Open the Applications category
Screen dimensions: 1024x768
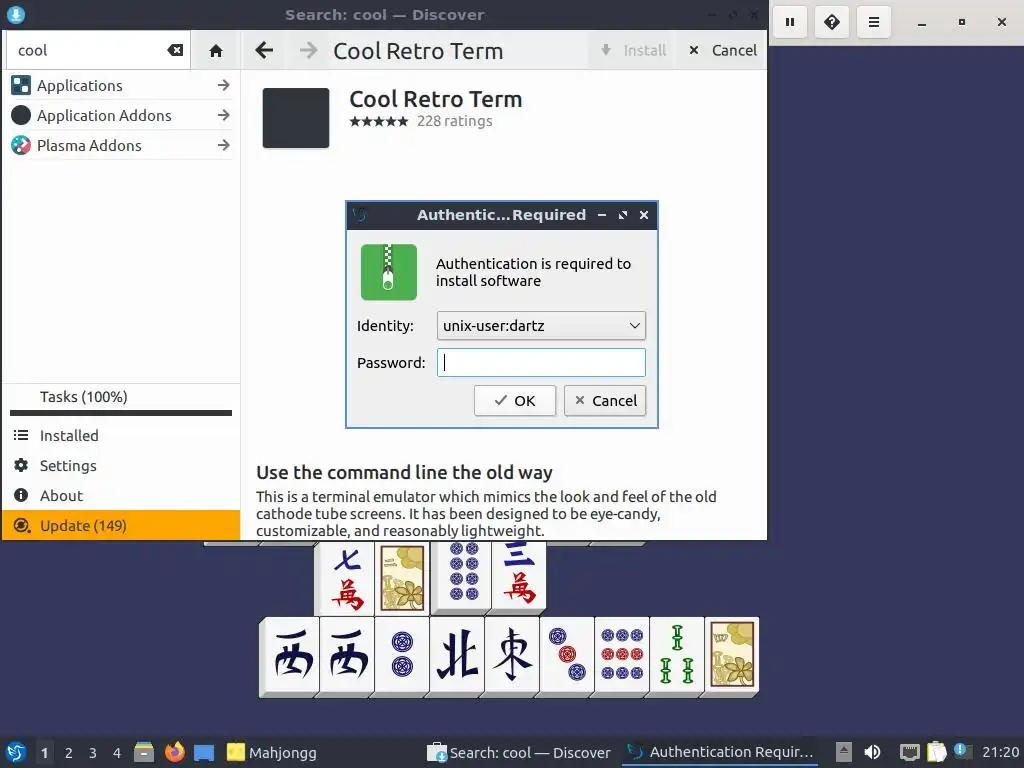point(121,86)
